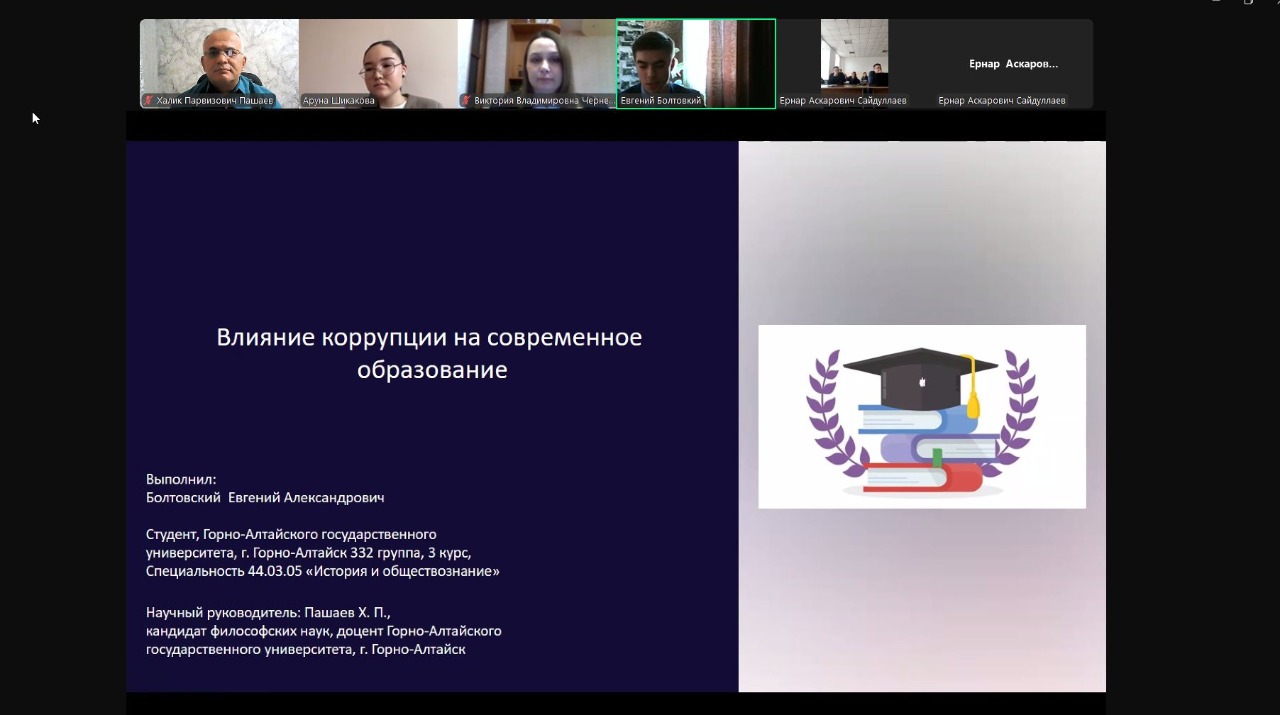Click the camera-off tile showing "Ернар Аскаров..."
Screen dimensions: 1280x715
coord(1013,63)
